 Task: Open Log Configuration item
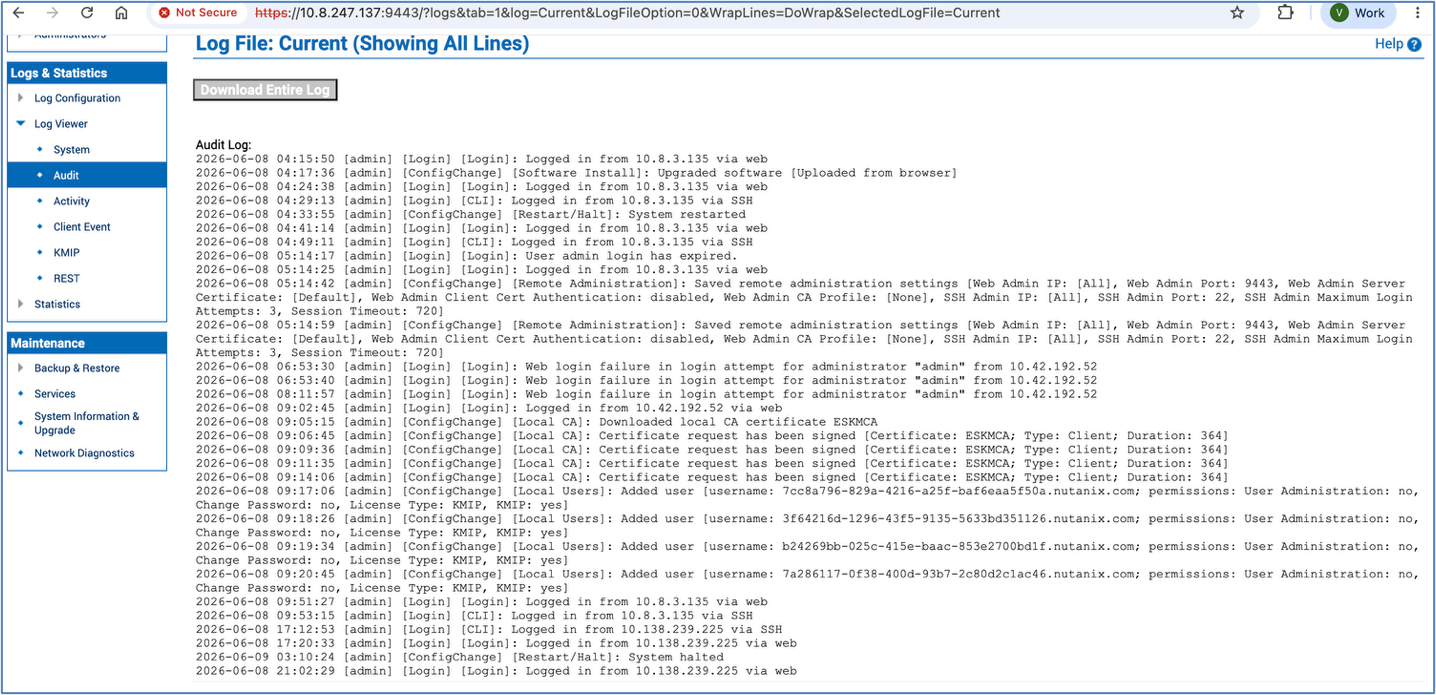[x=77, y=98]
